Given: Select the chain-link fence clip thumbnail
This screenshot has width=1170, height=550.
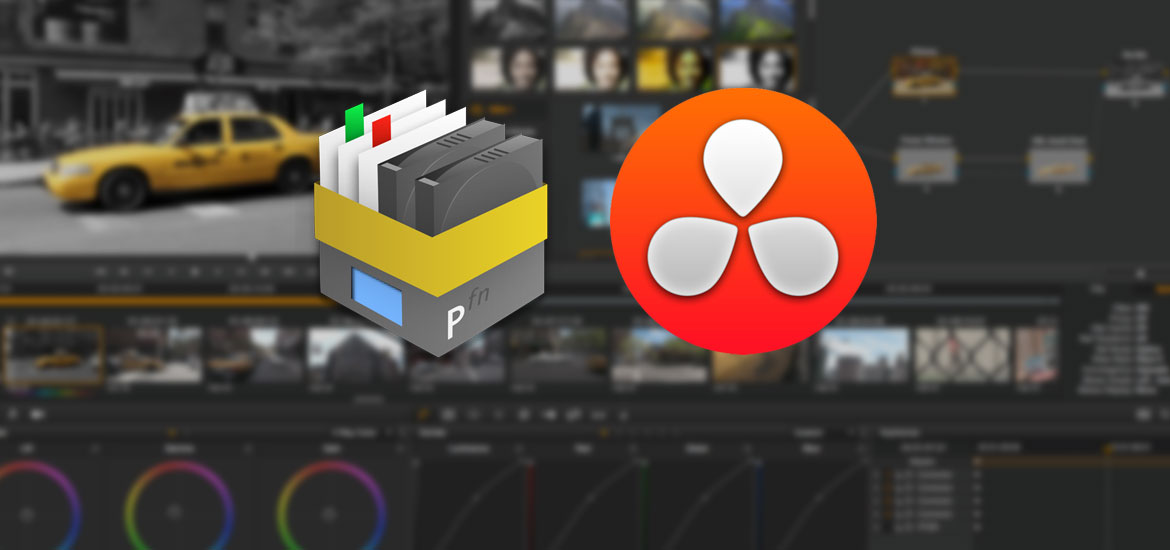Looking at the screenshot, I should coord(963,354).
